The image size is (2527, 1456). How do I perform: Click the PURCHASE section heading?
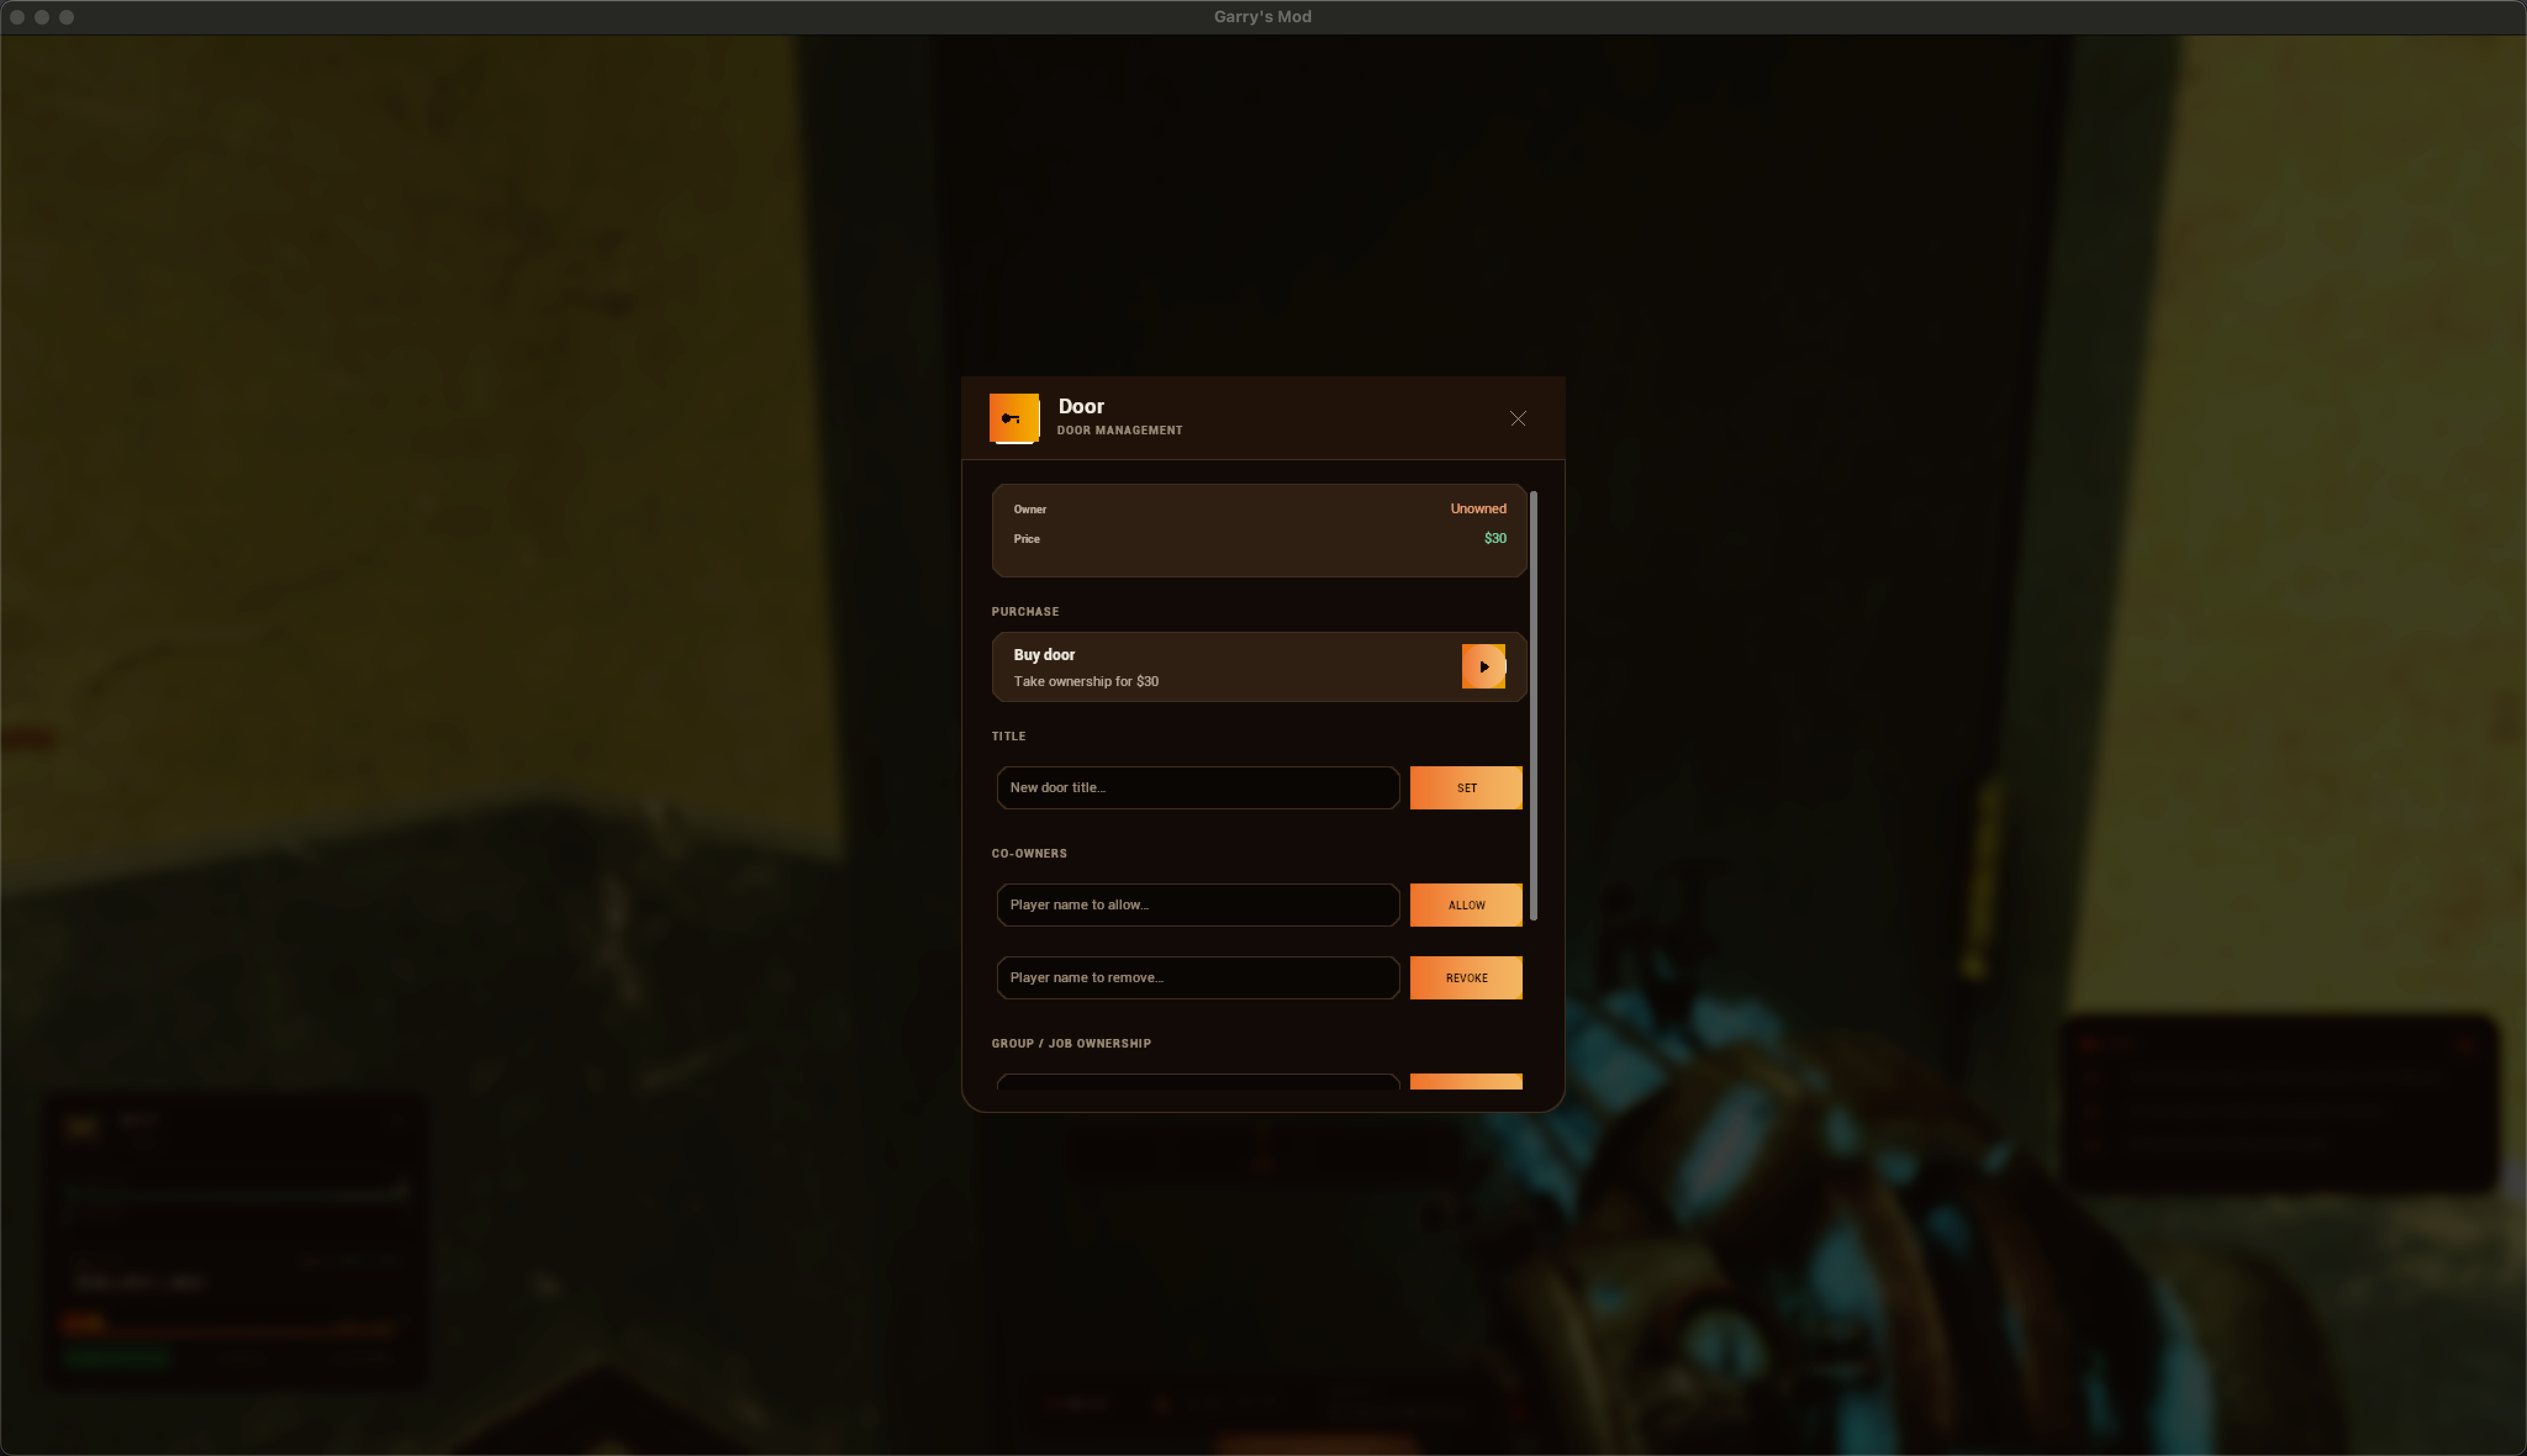point(1024,611)
